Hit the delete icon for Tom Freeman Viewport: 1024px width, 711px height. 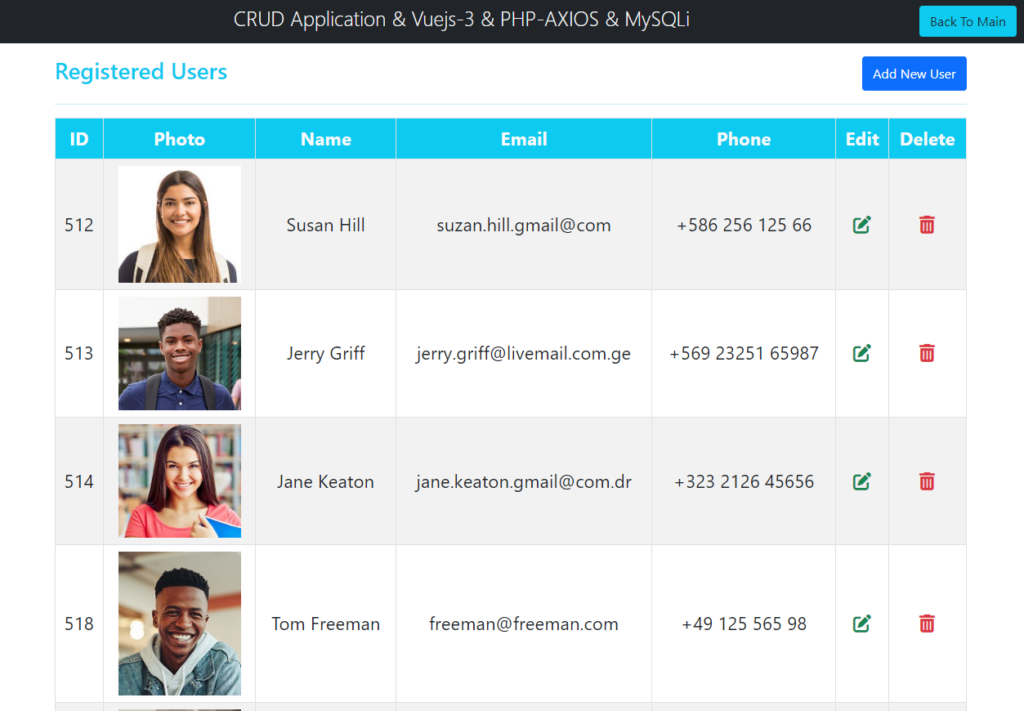927,624
